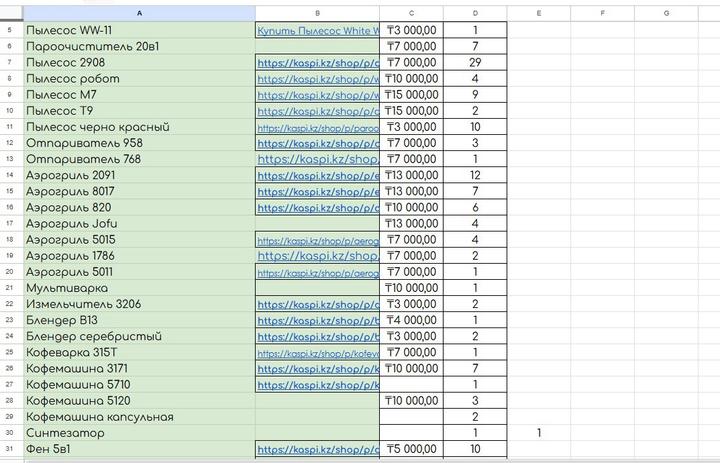Click quantity 29 for Пылесос 2908

point(475,62)
